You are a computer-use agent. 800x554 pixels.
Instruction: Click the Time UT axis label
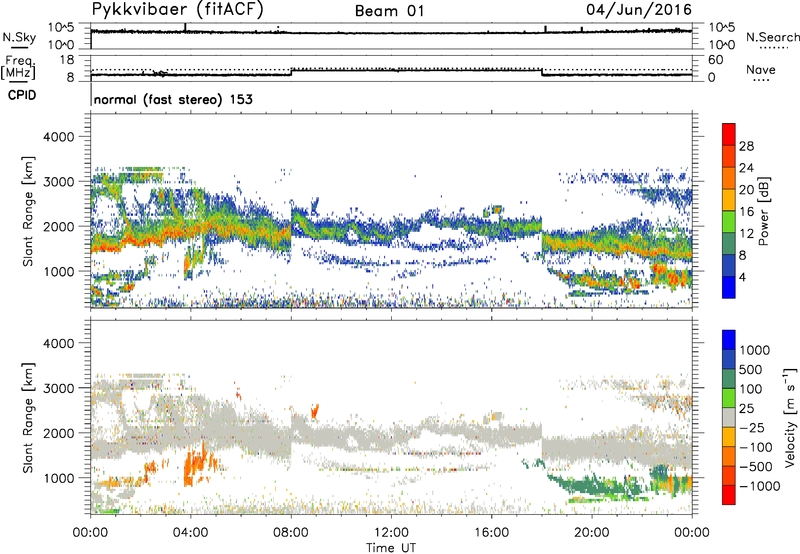click(x=391, y=548)
